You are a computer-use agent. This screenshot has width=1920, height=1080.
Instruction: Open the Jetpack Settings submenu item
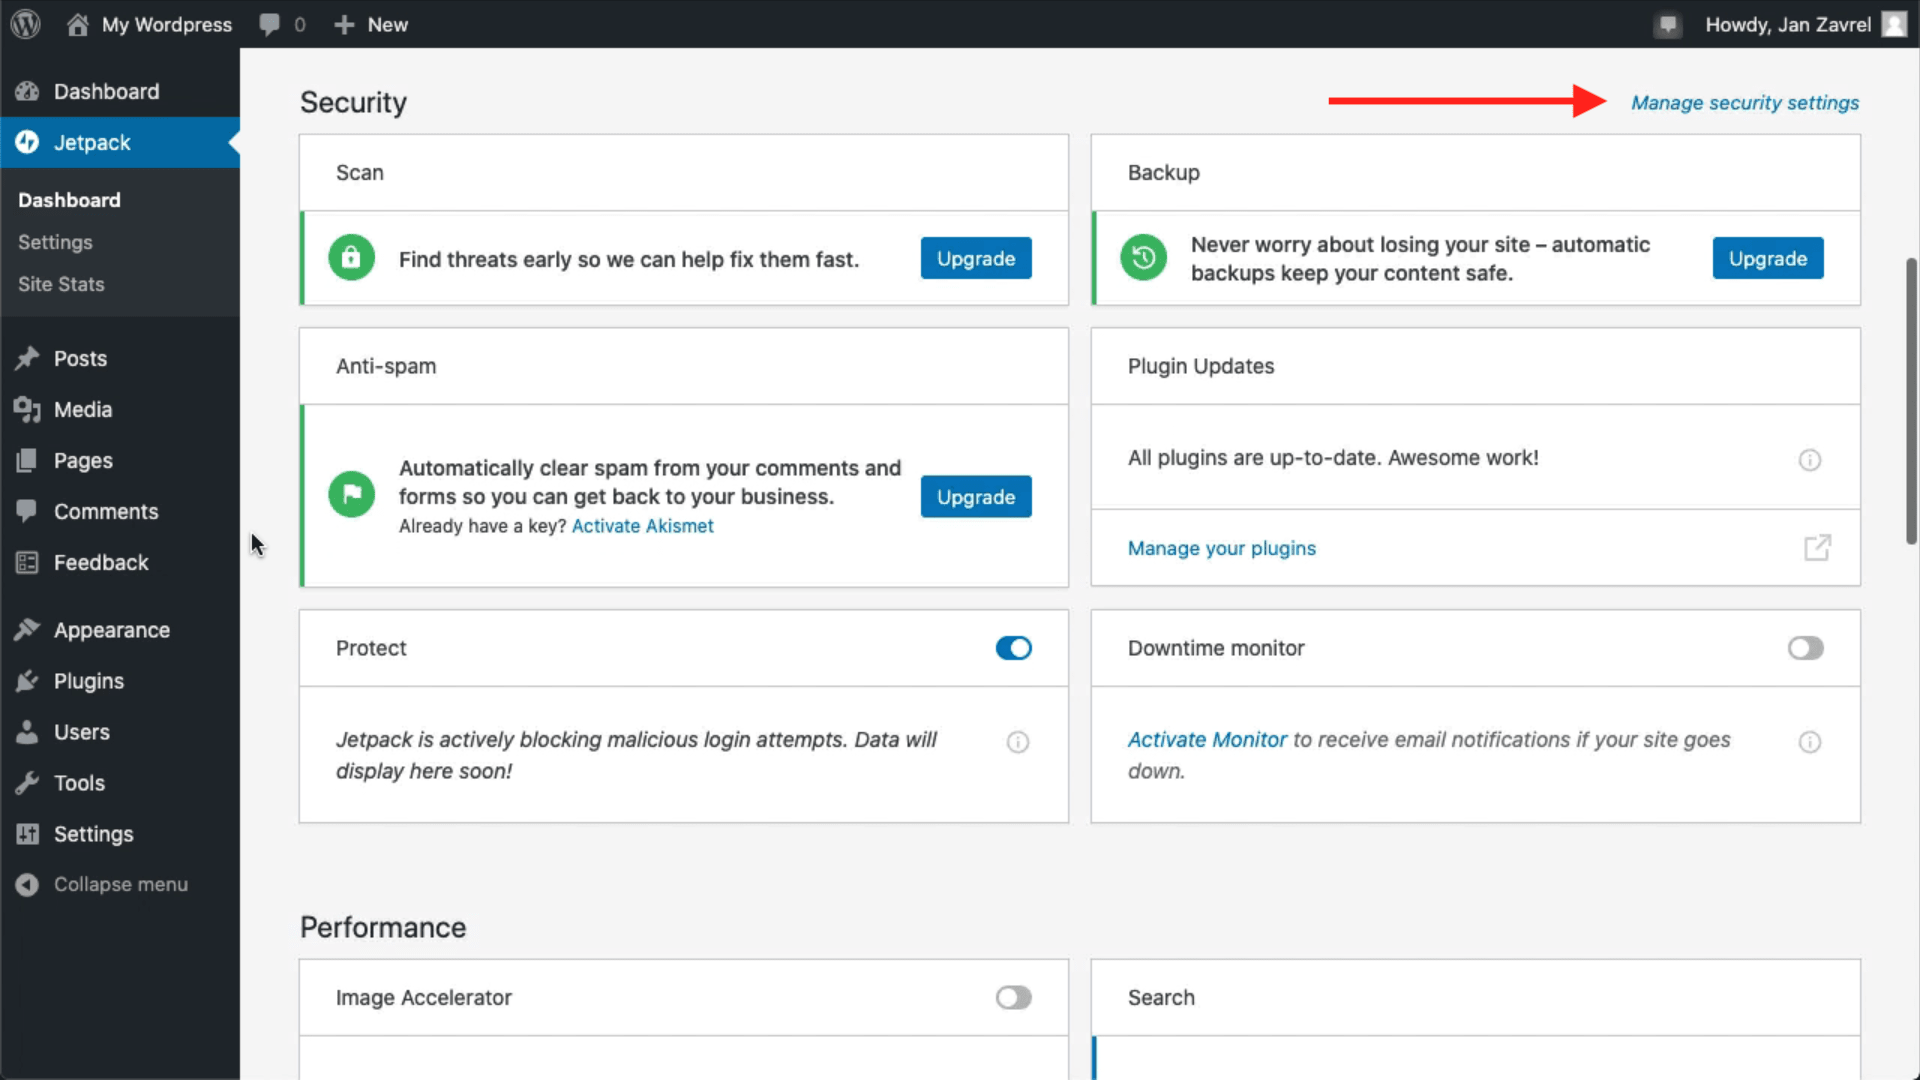click(x=55, y=242)
